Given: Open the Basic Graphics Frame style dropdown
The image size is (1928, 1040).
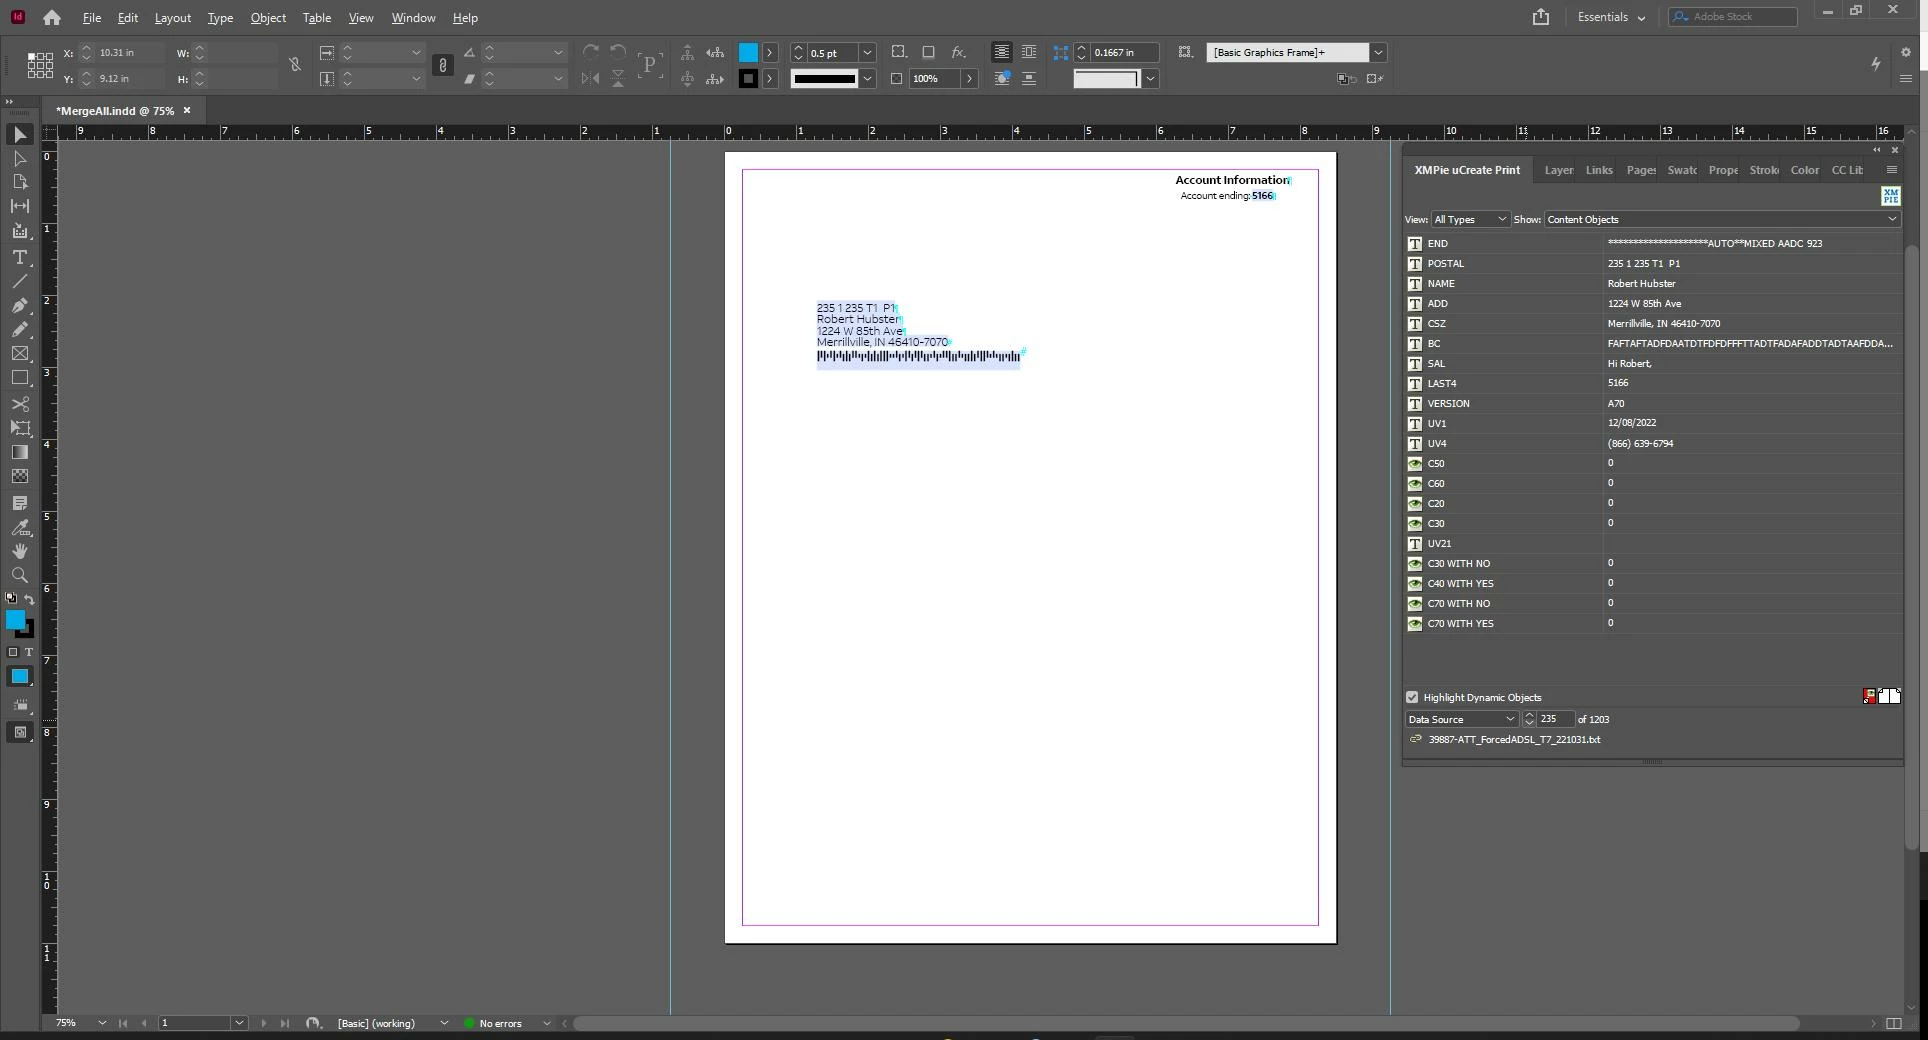Looking at the screenshot, I should [x=1378, y=53].
